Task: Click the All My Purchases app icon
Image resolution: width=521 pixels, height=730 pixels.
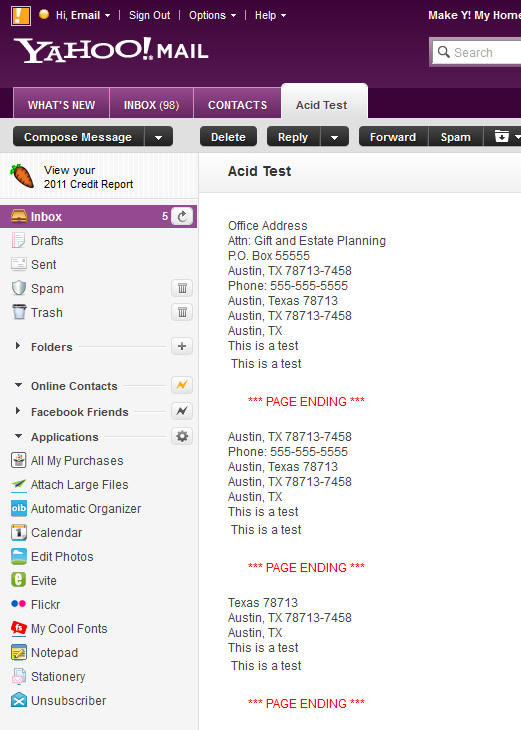Action: coord(19,460)
